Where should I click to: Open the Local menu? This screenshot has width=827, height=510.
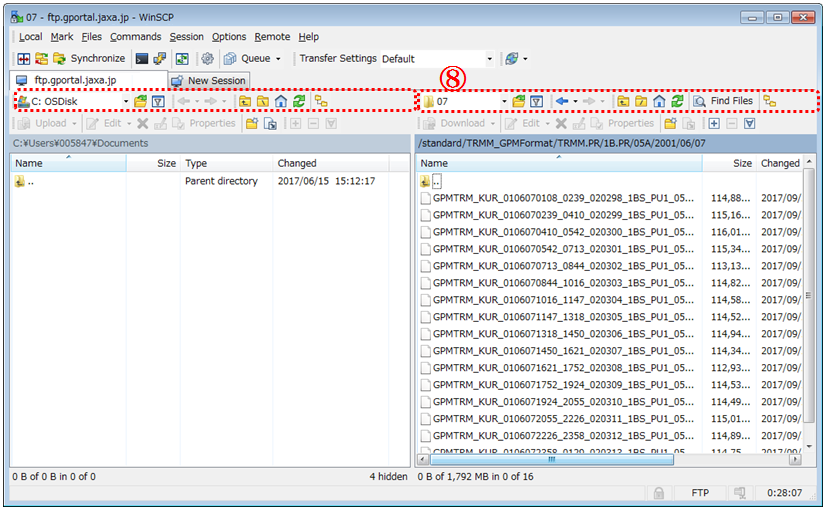tap(31, 37)
